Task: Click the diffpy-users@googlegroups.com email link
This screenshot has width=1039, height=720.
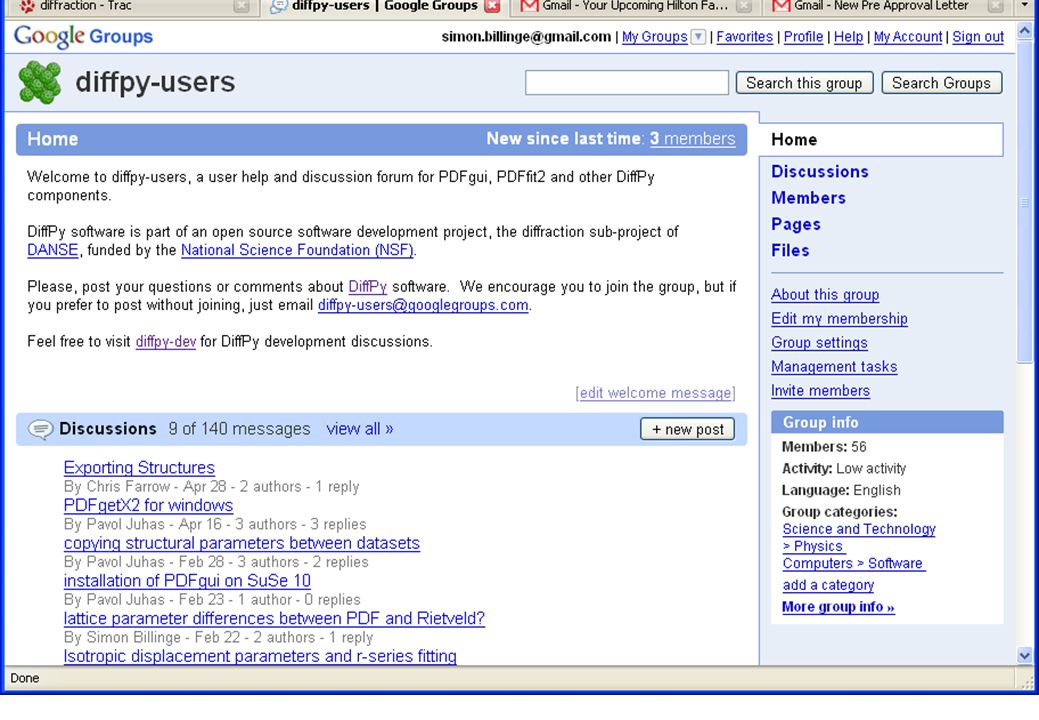Action: coord(423,305)
